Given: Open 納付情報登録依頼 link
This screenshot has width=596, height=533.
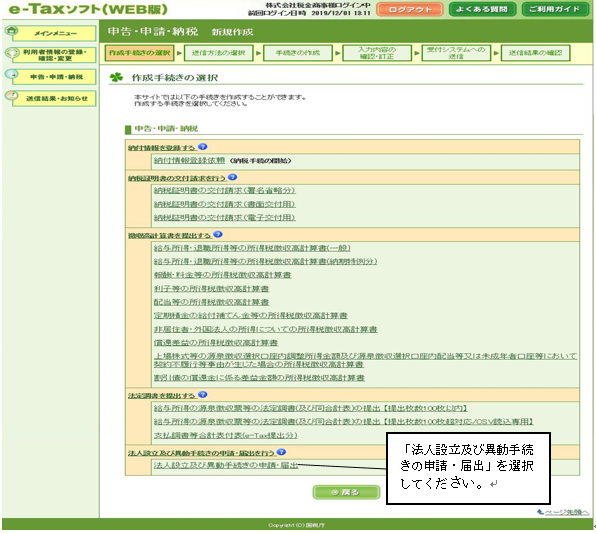Looking at the screenshot, I should click(x=189, y=161).
